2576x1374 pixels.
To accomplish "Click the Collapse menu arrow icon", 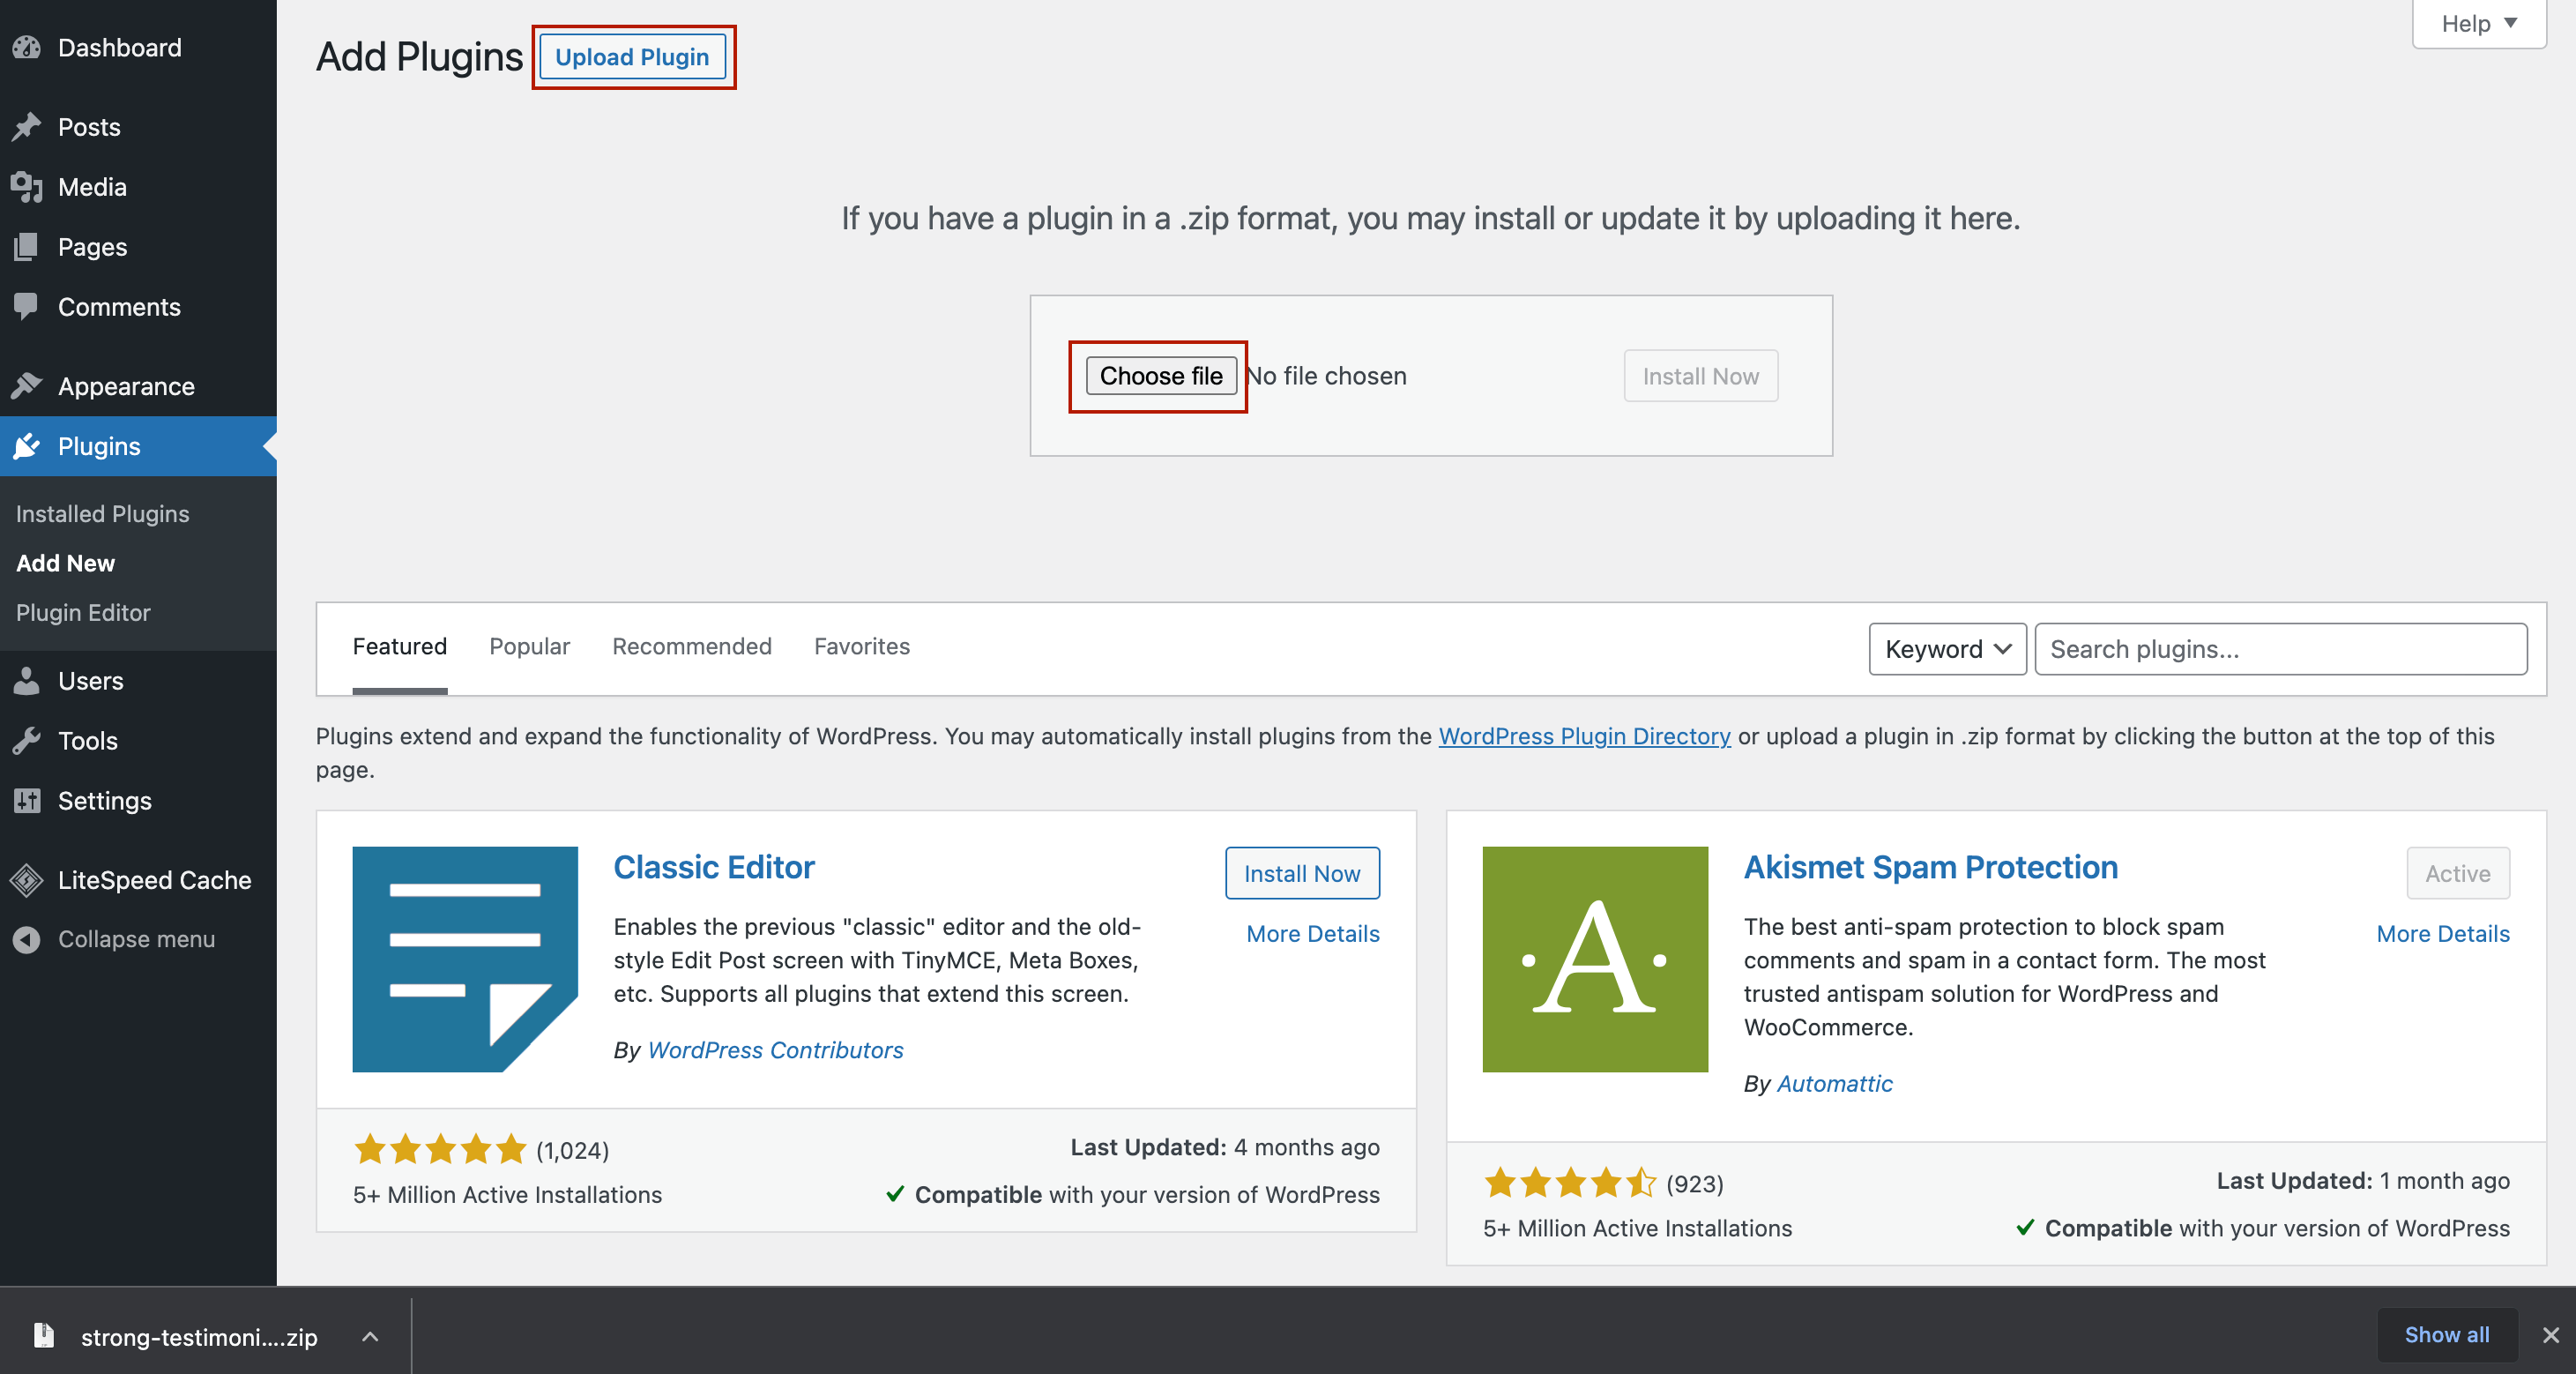I will tap(27, 939).
